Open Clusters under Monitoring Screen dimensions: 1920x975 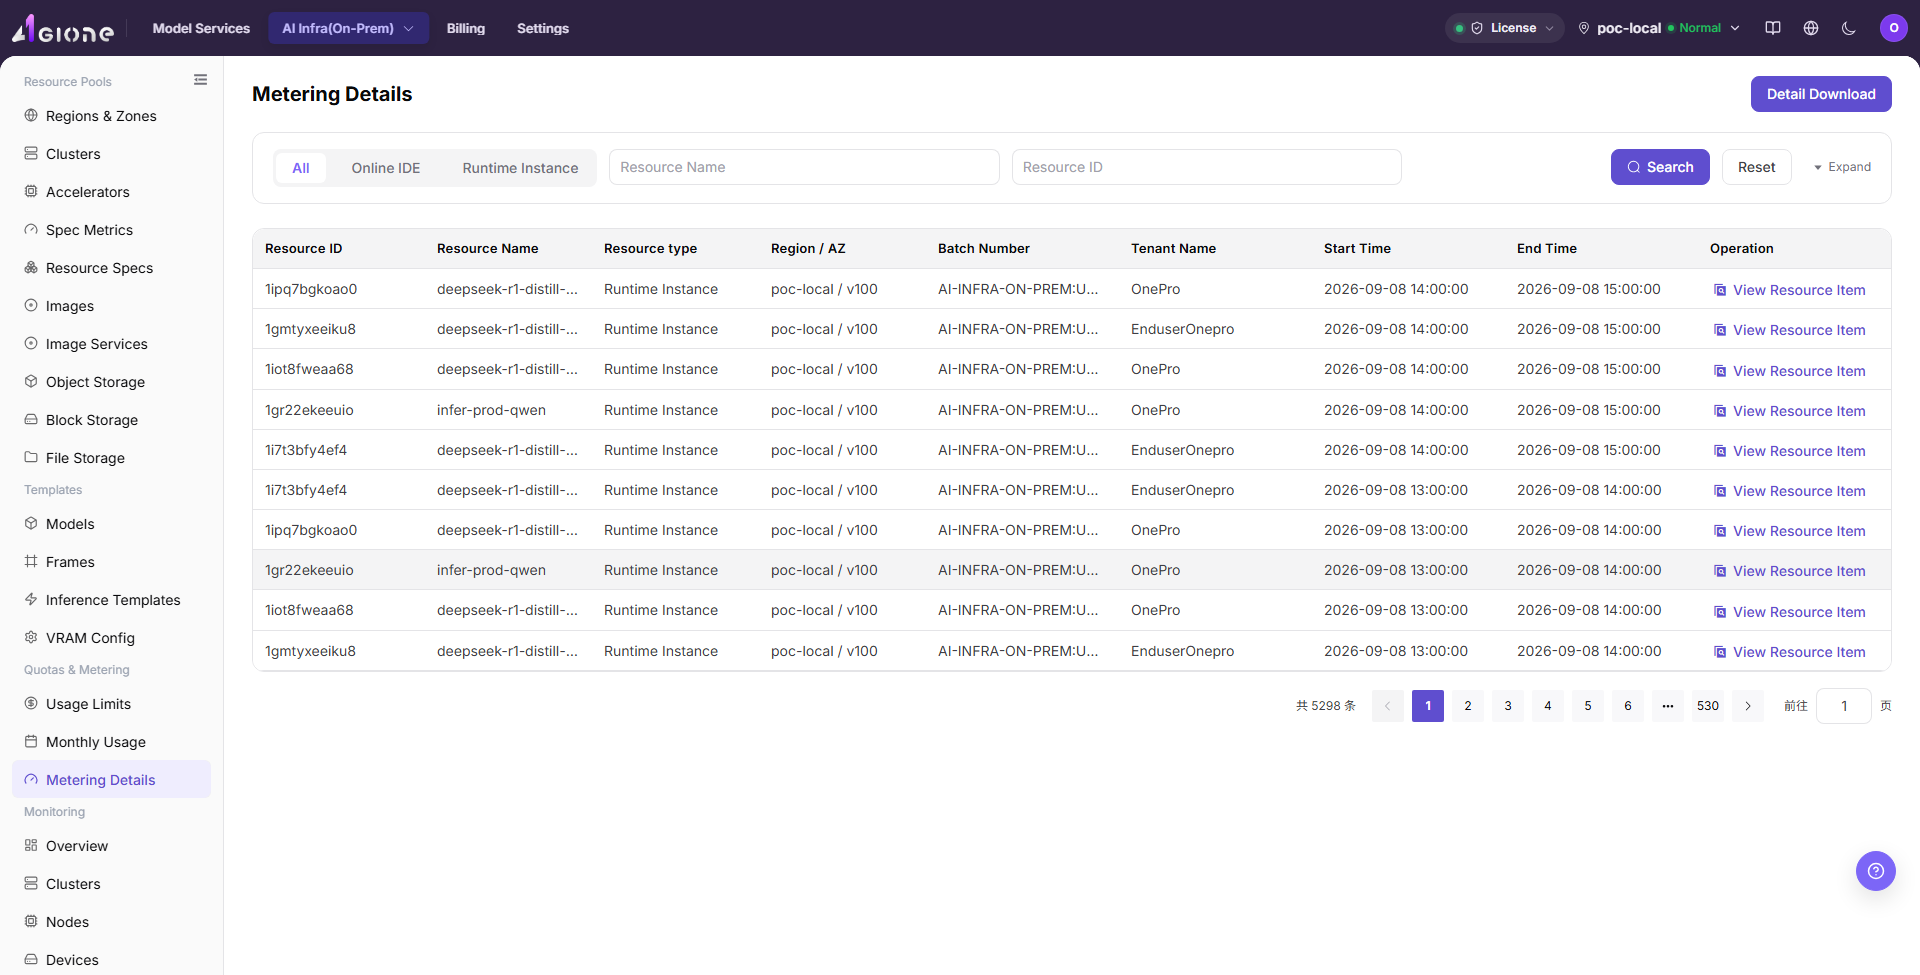click(x=112, y=884)
